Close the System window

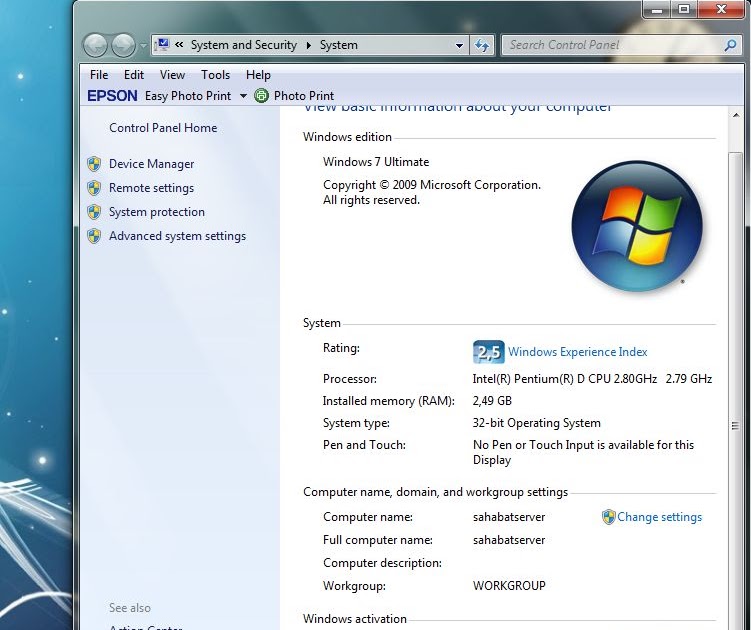coord(721,9)
